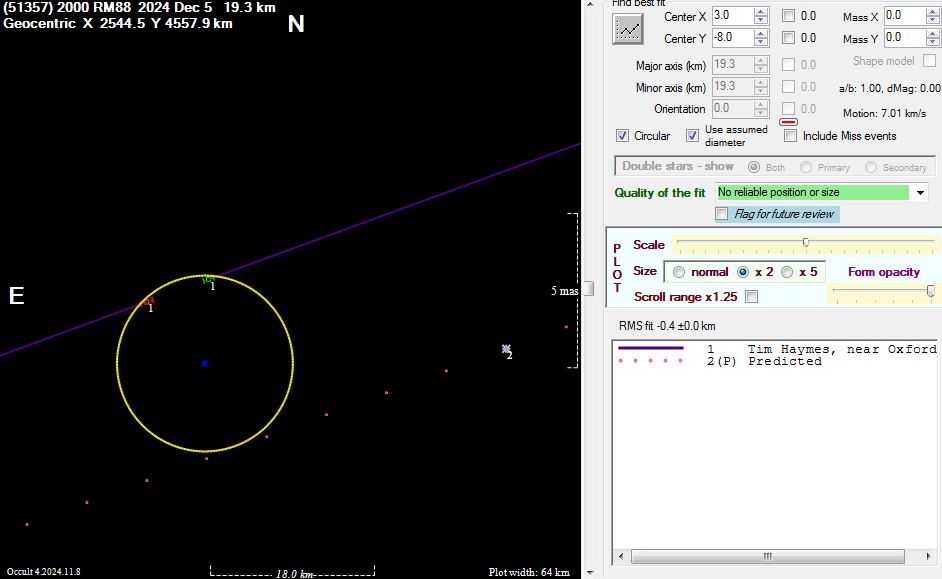Click the blue center dot of the asteroid circle

(205, 363)
